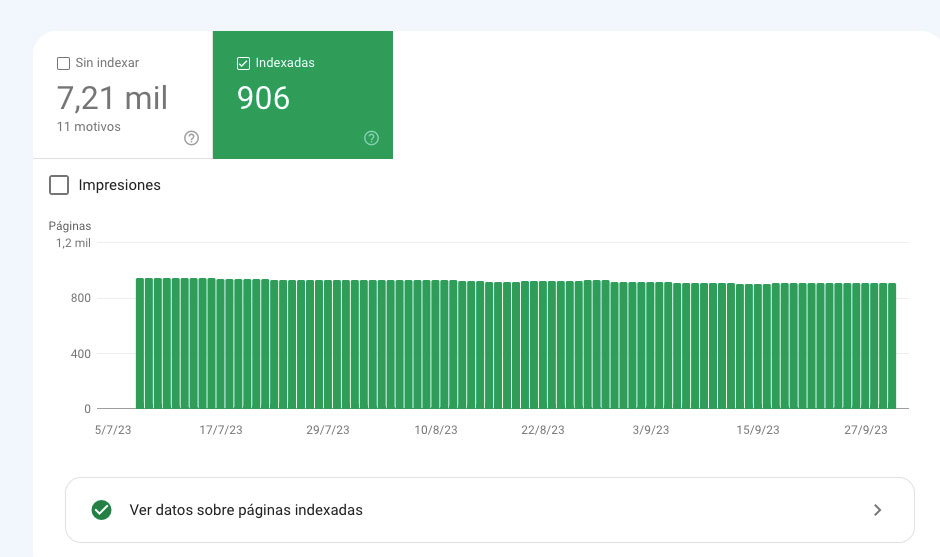Image resolution: width=940 pixels, height=557 pixels.
Task: Click the 3/9/23 date axis label
Action: (652, 430)
